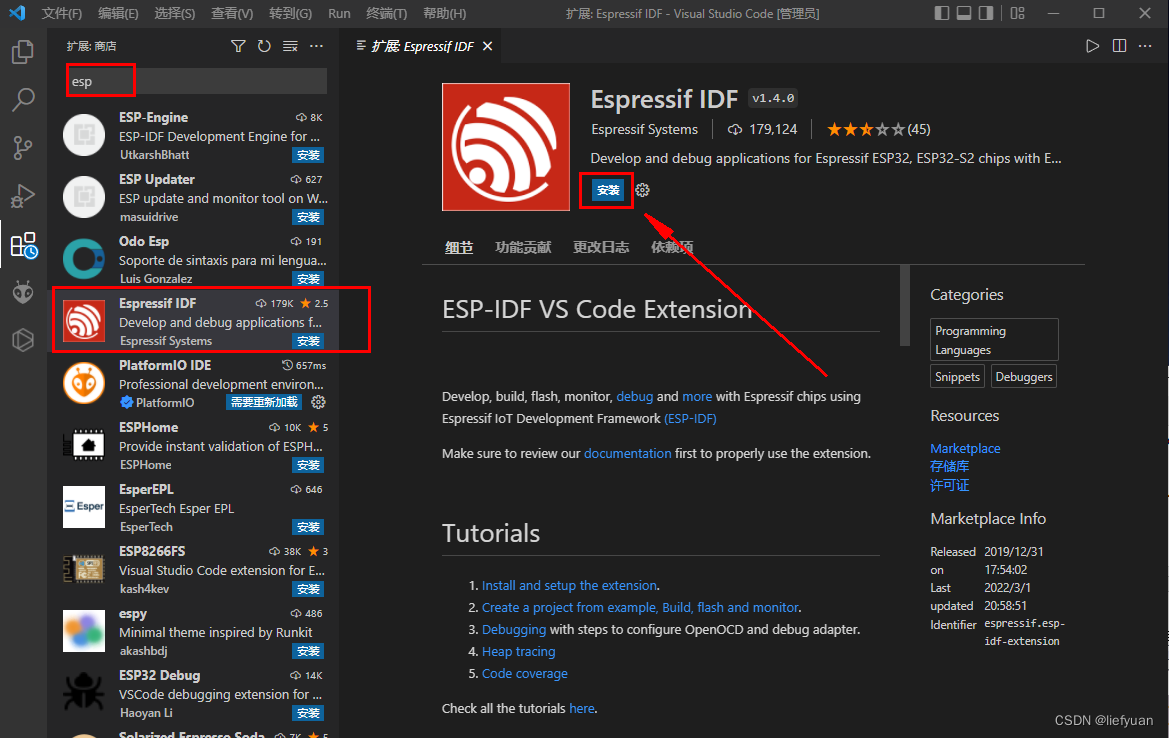Open the (ESP-IDF) framework link

[x=690, y=418]
